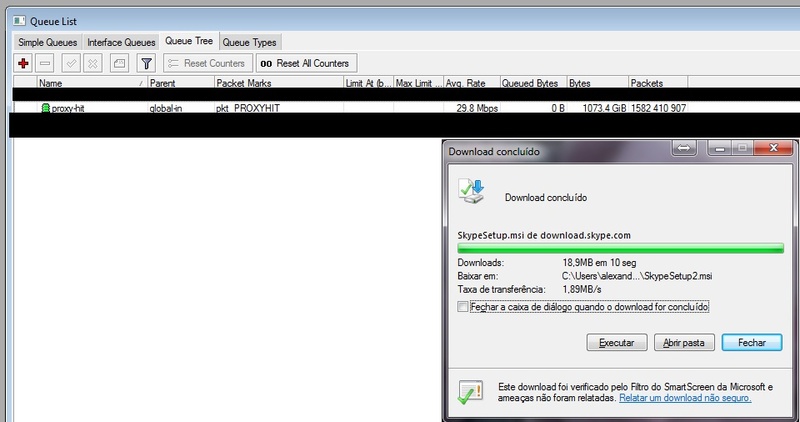
Task: Sort by the Bytes column header
Action: (x=597, y=83)
